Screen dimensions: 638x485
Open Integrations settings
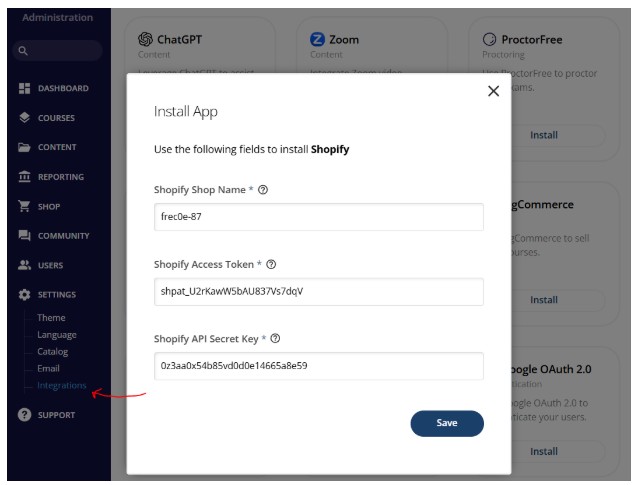coord(62,385)
